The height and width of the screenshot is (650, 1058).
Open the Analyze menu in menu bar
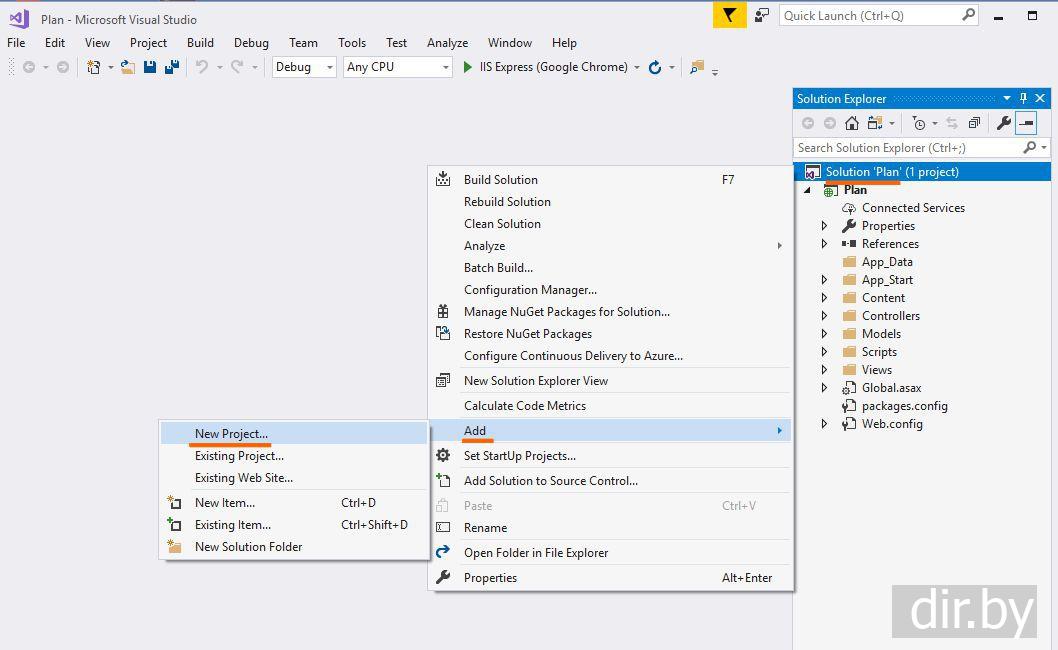coord(447,43)
